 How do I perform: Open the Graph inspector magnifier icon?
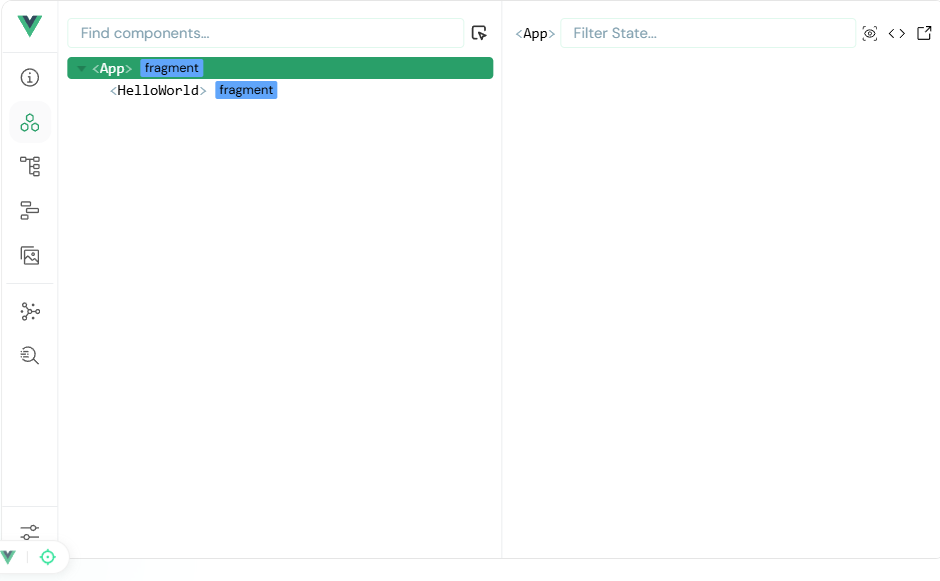tap(29, 355)
